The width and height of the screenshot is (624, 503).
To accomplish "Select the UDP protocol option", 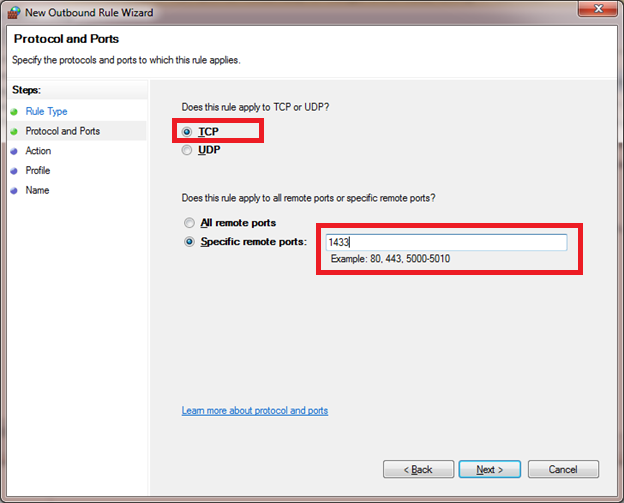I will pos(187,150).
